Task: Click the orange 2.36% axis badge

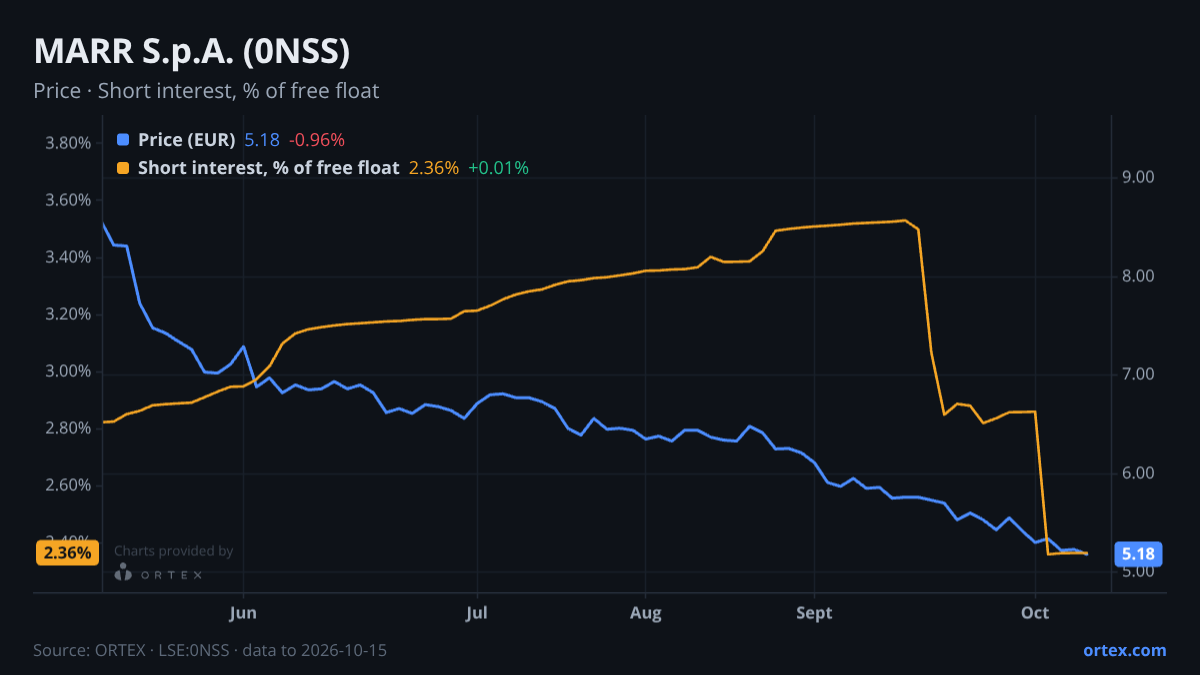Action: [x=67, y=552]
